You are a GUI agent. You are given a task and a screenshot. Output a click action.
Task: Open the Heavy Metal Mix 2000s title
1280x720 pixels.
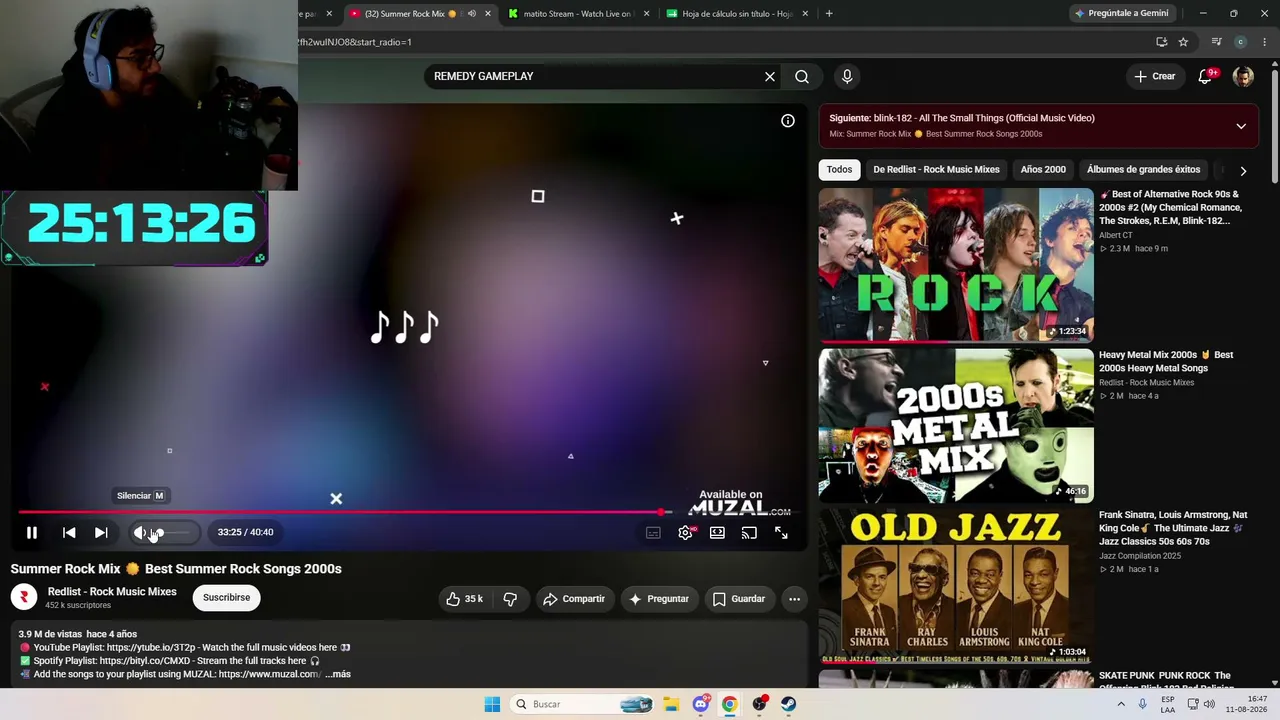pos(1166,361)
